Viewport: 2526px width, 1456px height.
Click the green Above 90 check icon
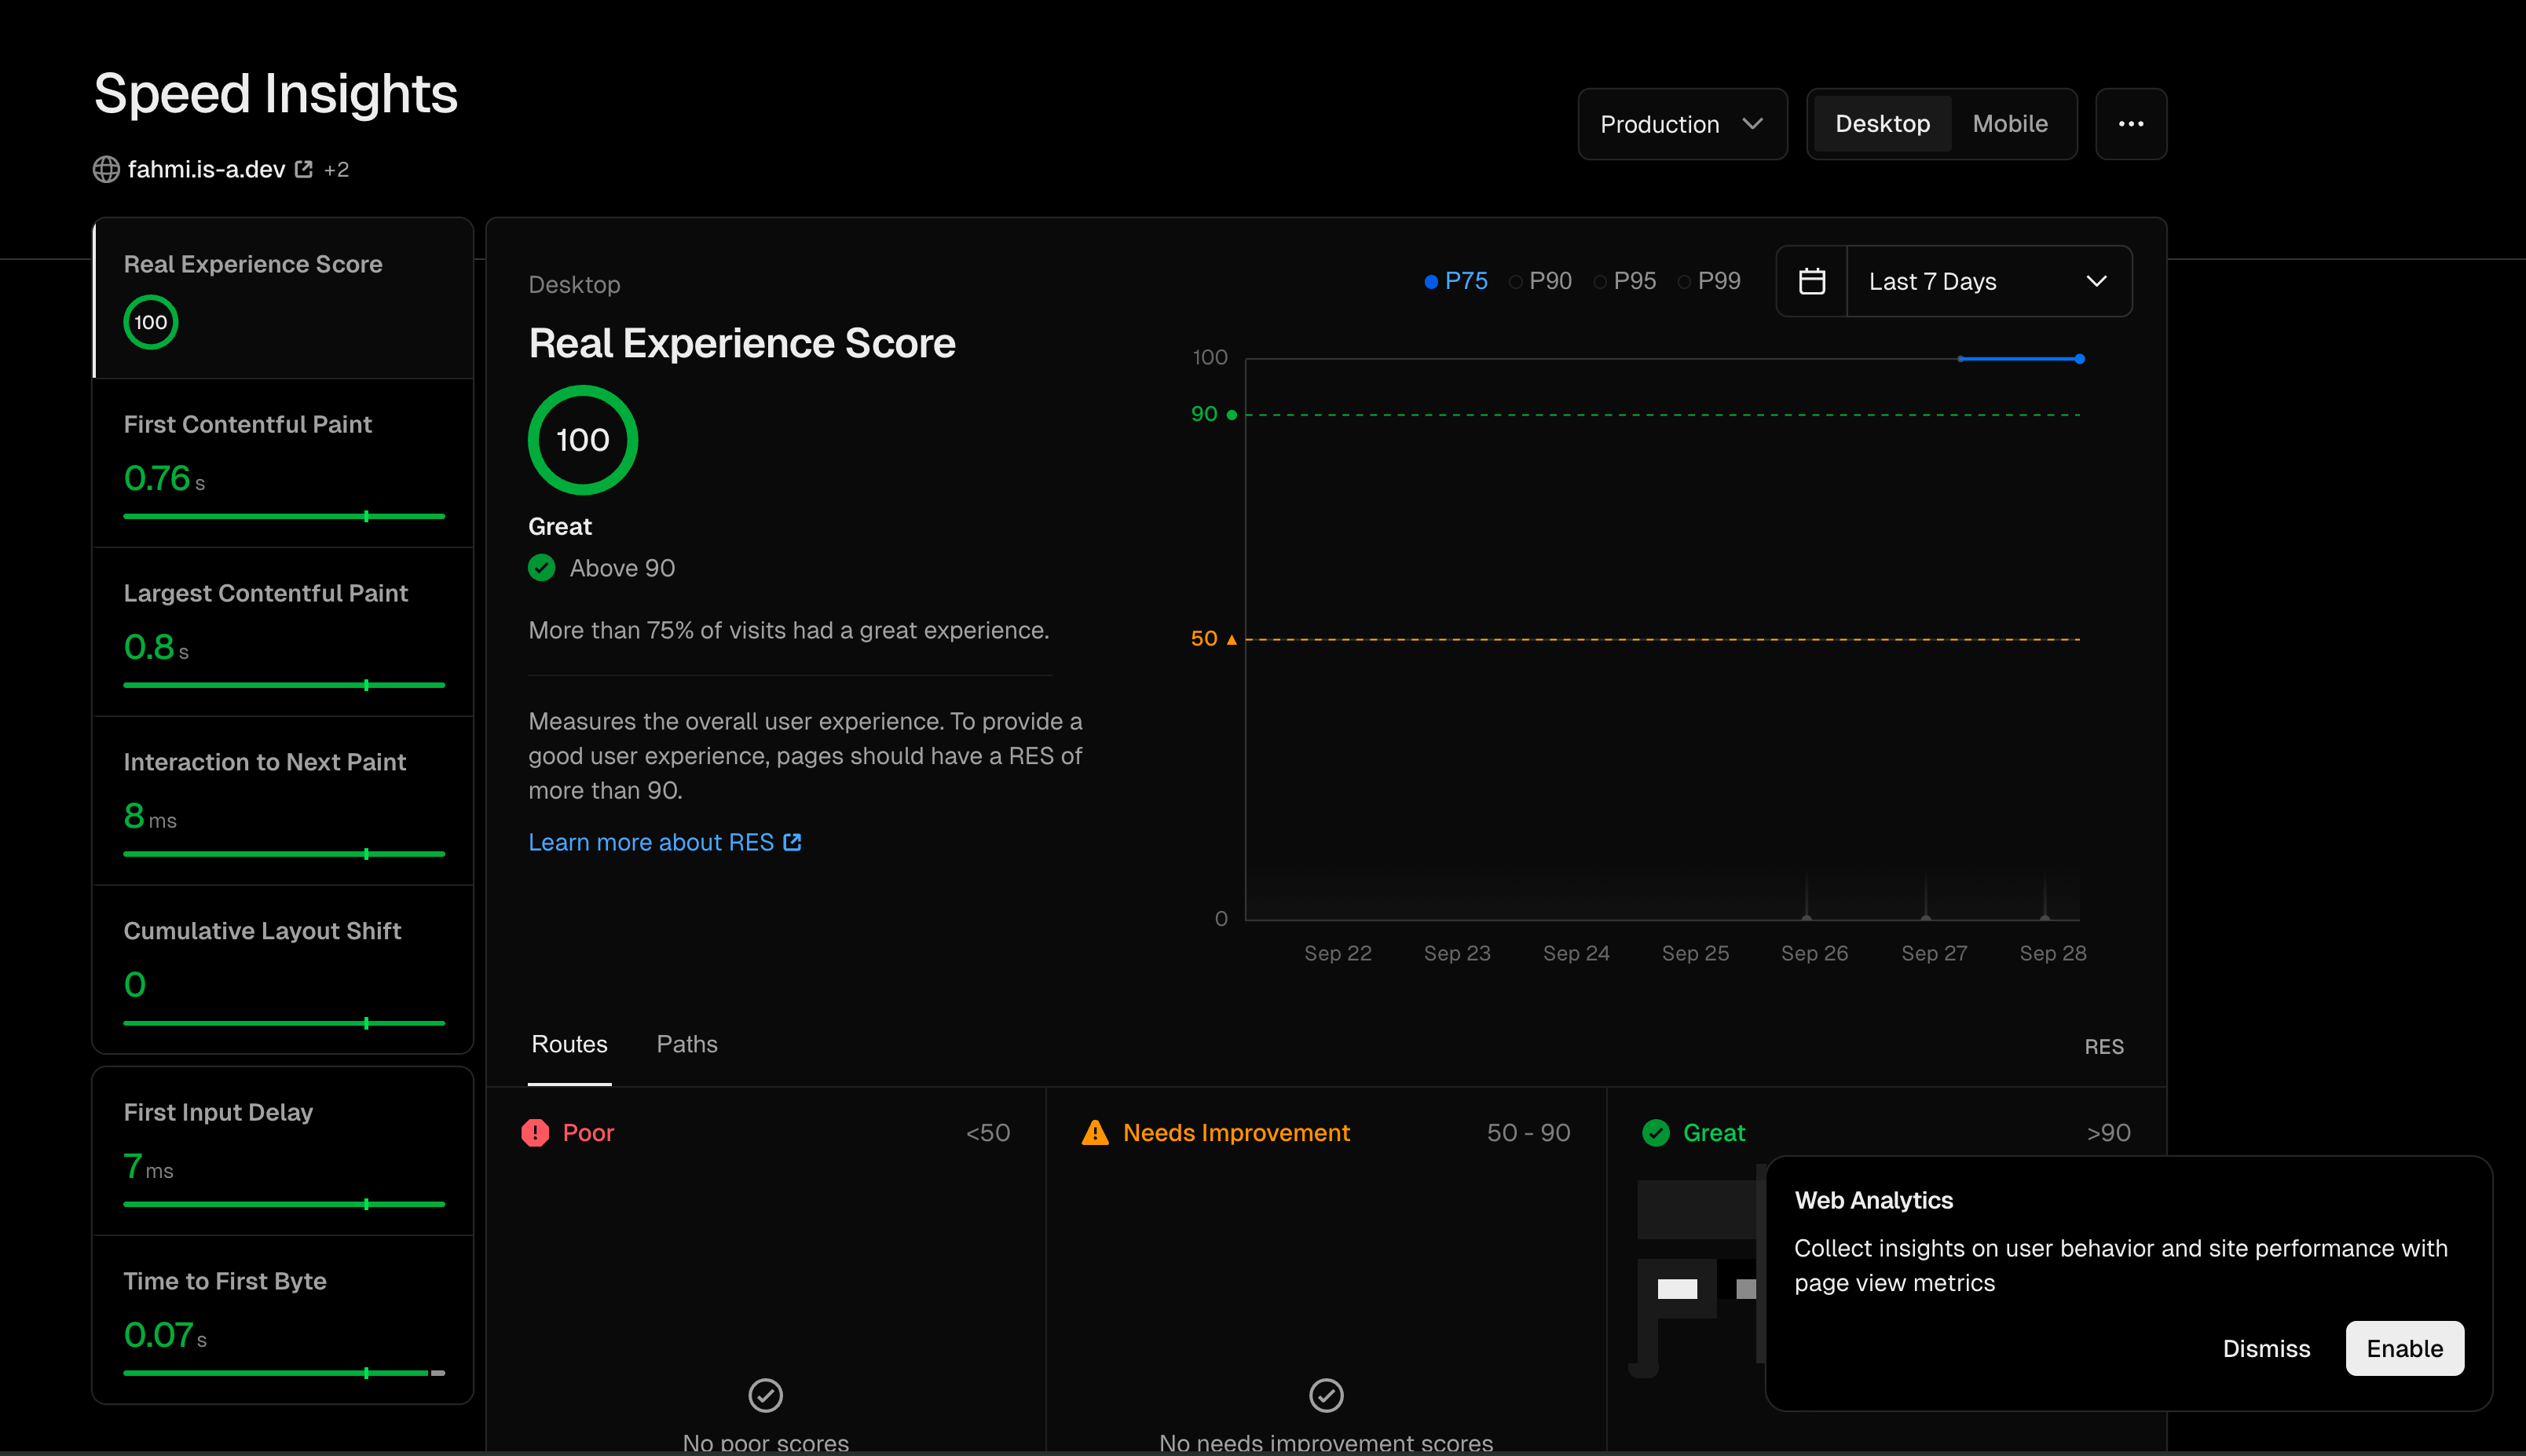tap(541, 568)
